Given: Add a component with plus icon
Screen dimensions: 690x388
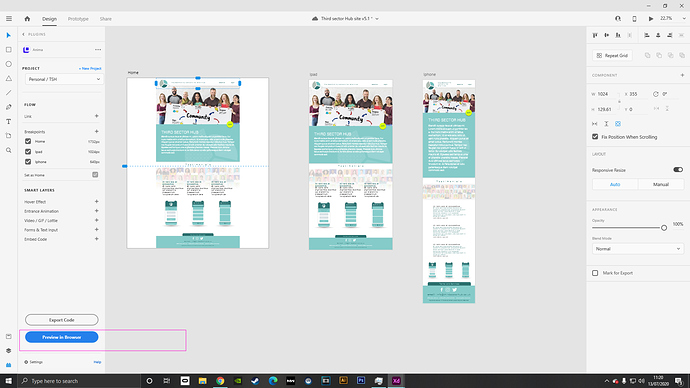Looking at the screenshot, I should 682,75.
